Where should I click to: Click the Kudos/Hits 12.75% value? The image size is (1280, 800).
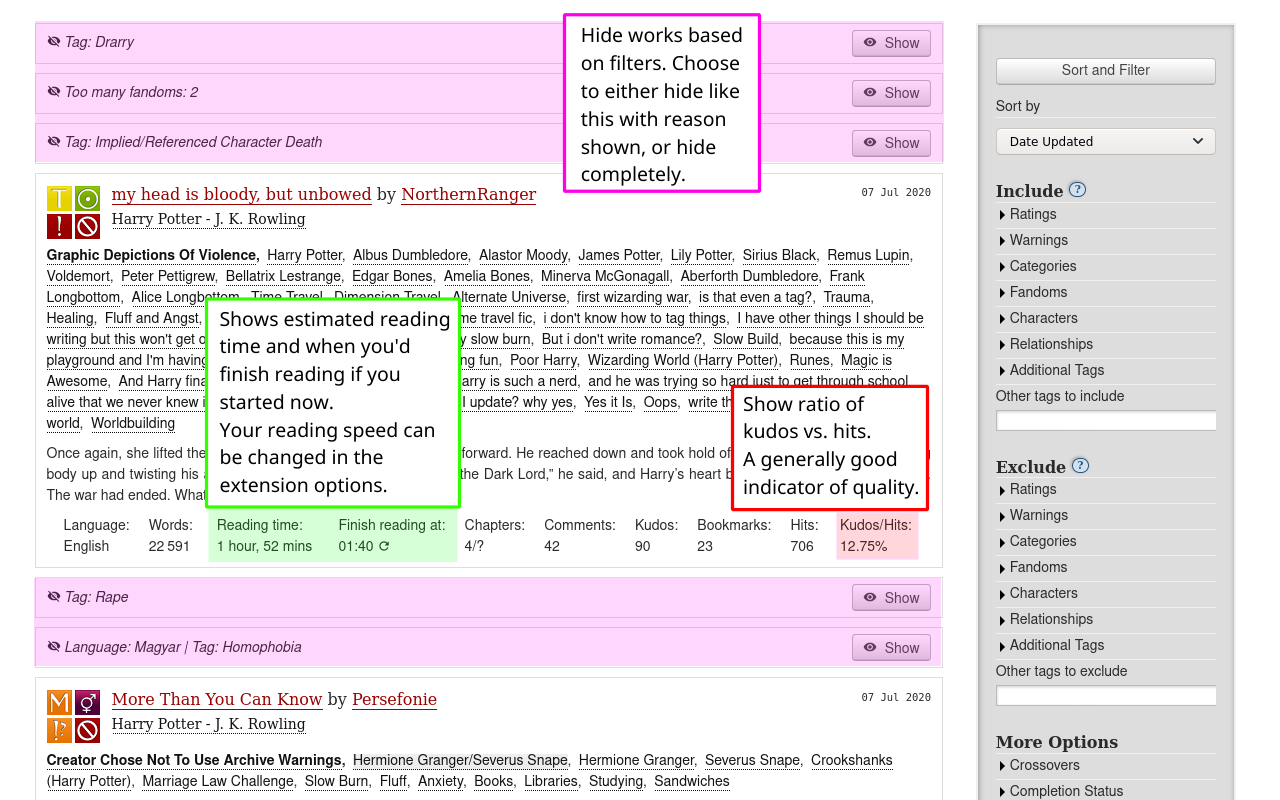(x=864, y=546)
